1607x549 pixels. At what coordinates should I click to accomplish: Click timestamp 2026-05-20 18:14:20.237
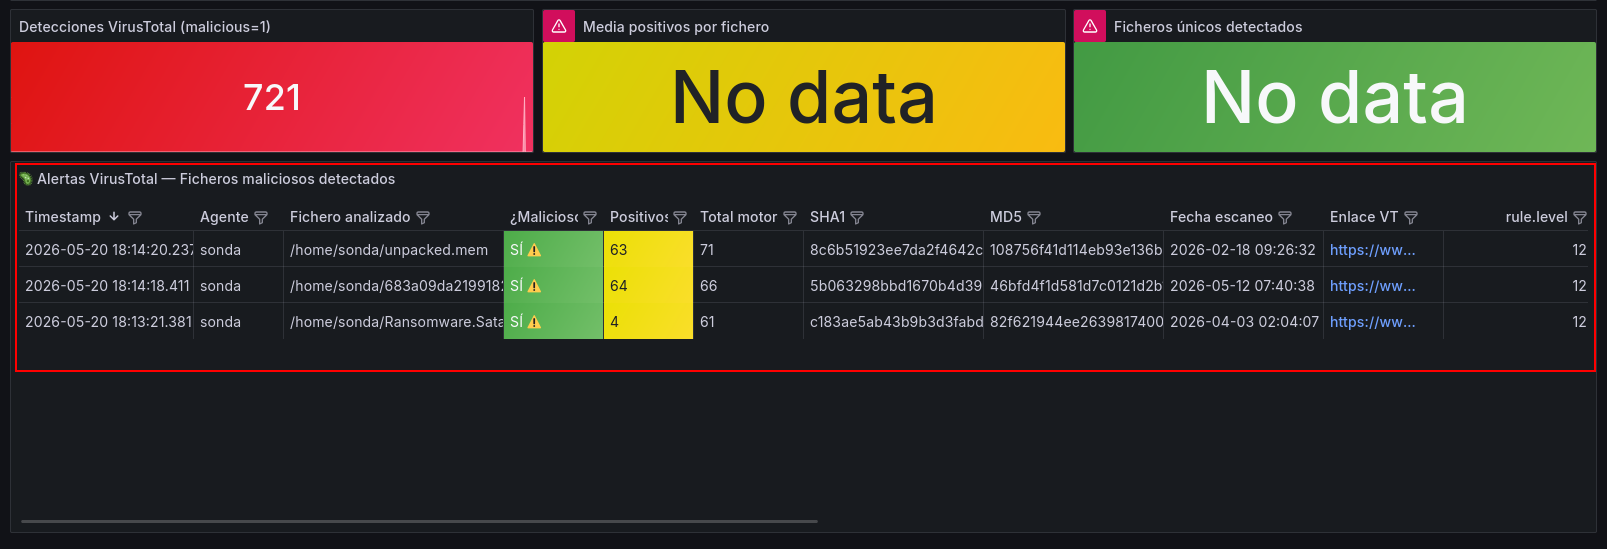pos(109,250)
